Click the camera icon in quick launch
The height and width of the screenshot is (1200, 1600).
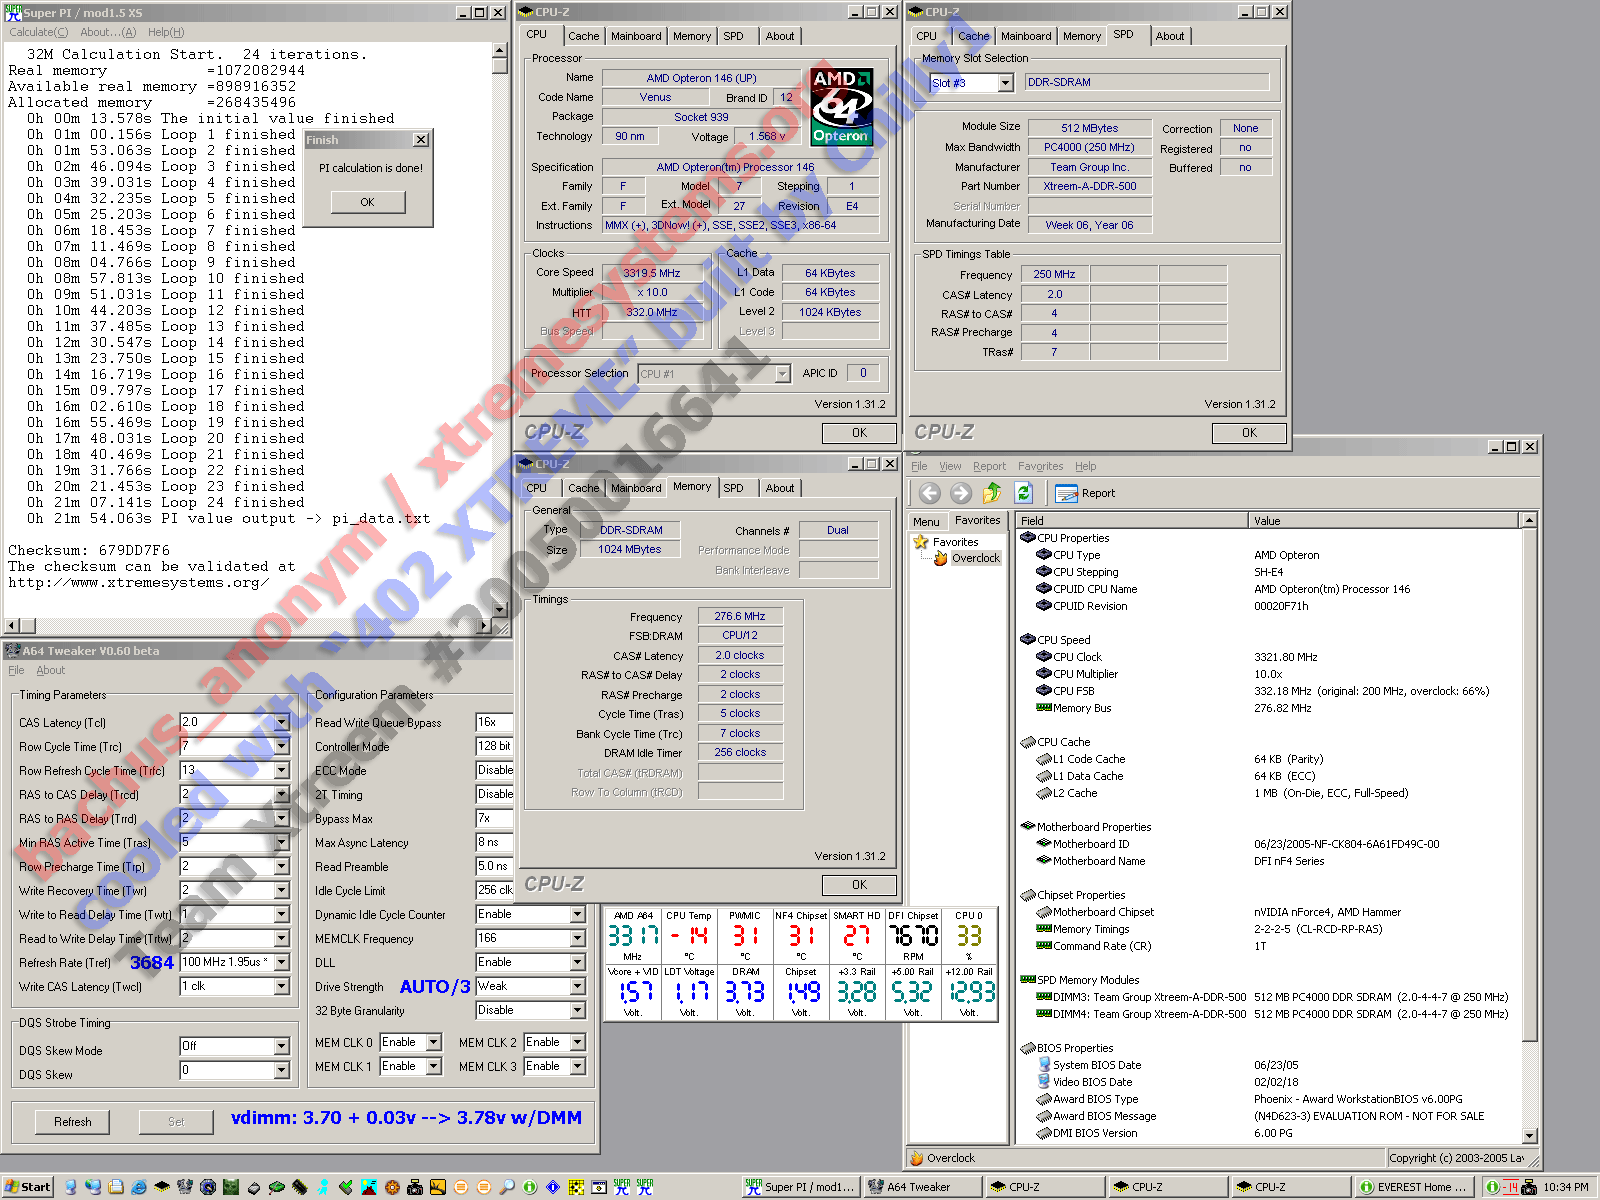pos(415,1187)
